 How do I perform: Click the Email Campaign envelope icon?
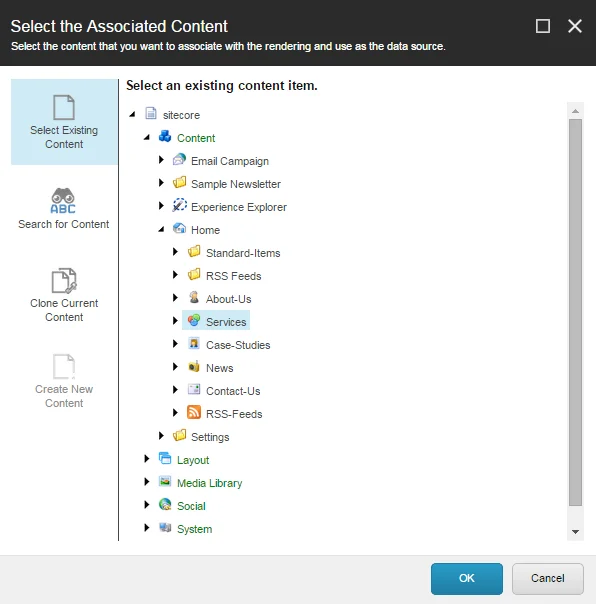pos(179,159)
